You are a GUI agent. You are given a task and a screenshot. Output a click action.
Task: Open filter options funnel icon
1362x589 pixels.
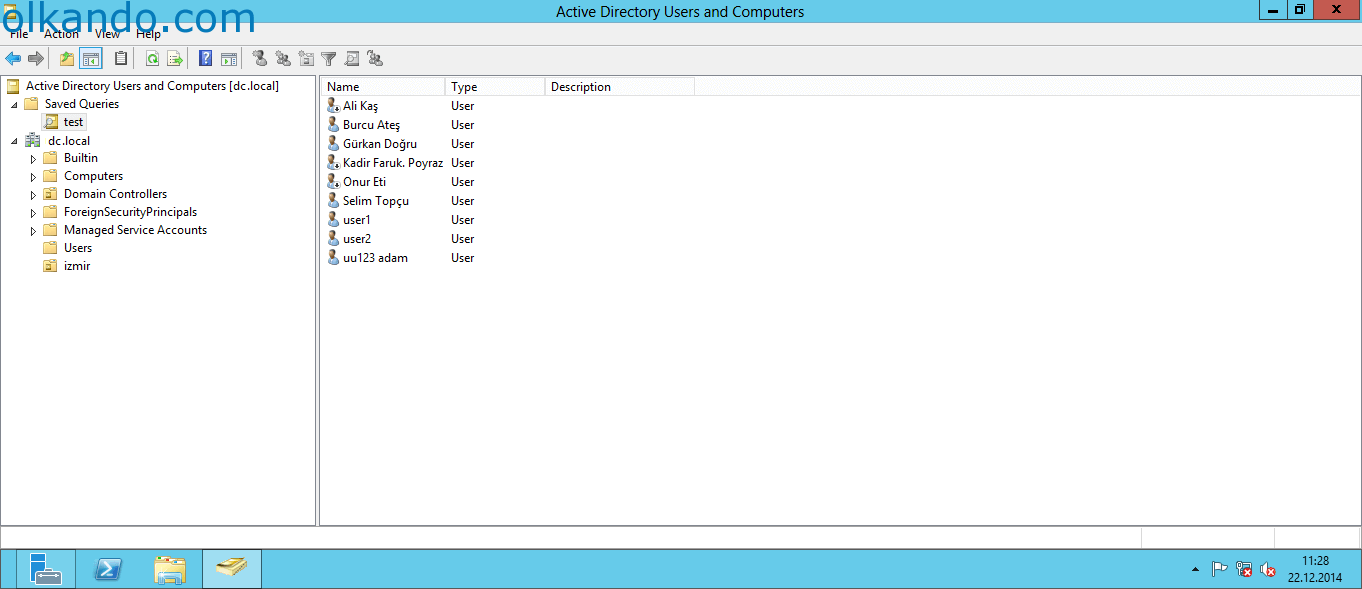[328, 59]
